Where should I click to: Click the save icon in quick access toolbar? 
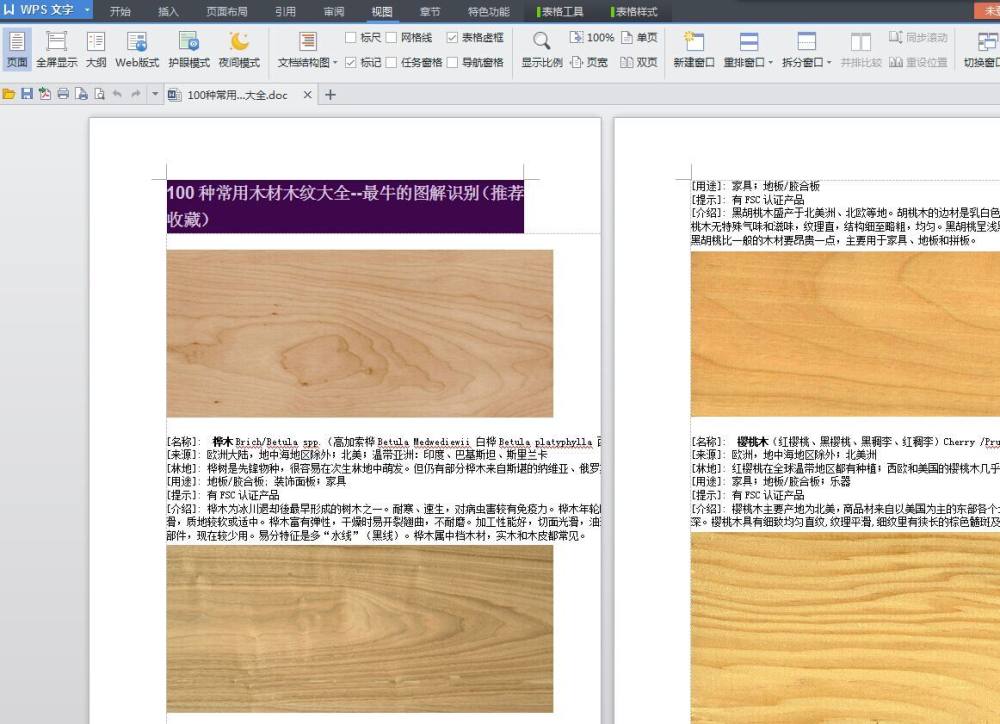27,94
